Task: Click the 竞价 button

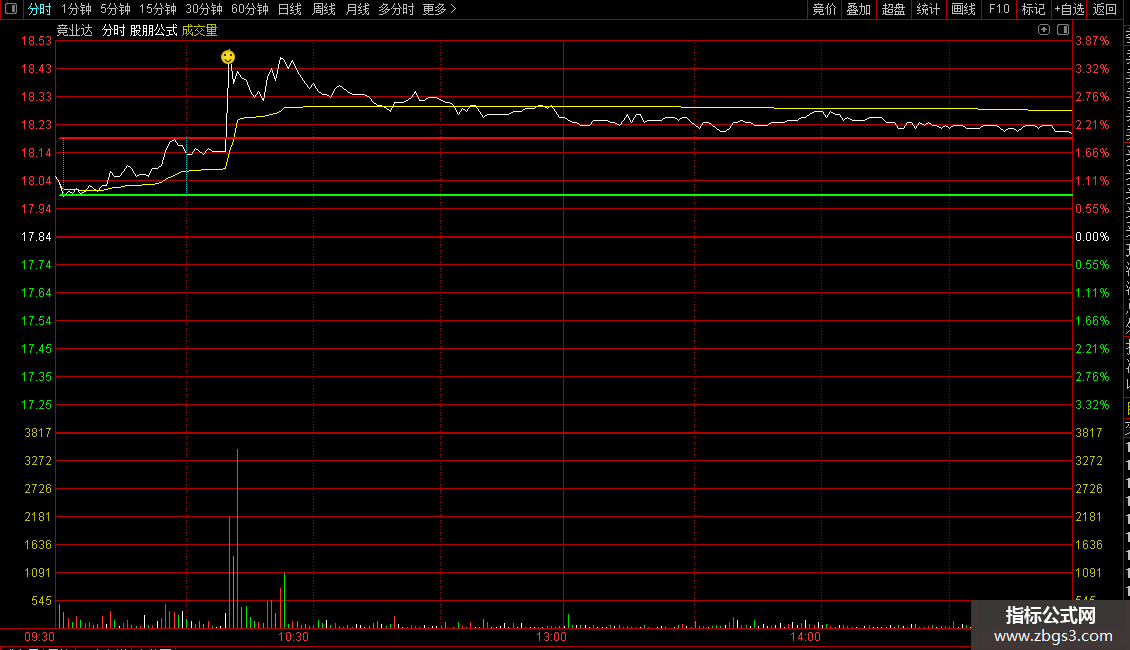Action: pos(824,9)
